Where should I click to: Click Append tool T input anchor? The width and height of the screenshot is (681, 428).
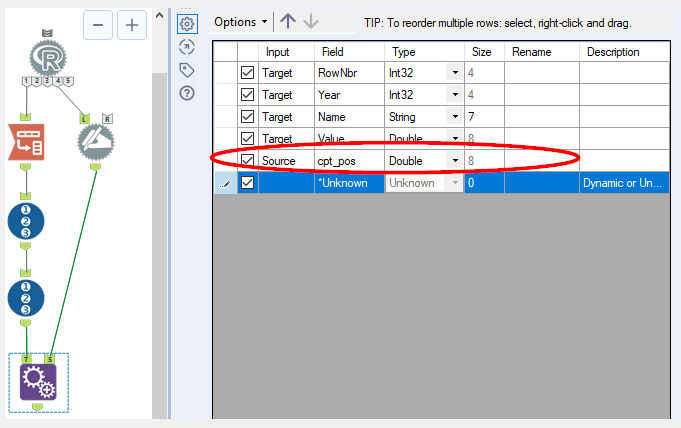click(26, 358)
